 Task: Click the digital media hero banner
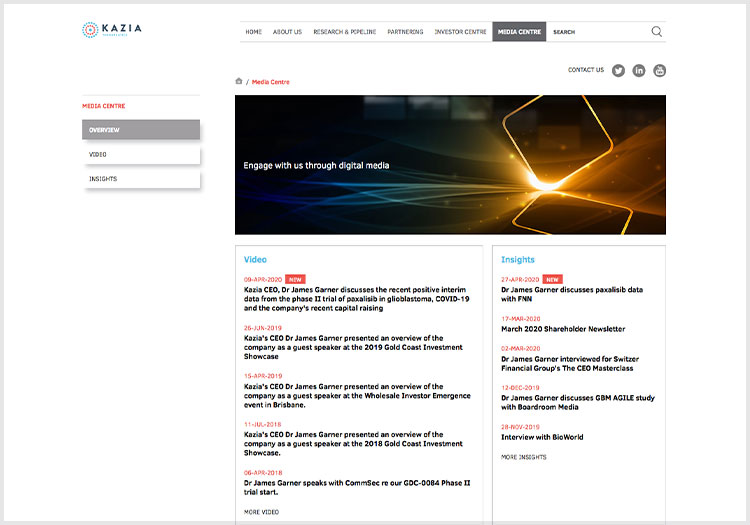coord(450,165)
